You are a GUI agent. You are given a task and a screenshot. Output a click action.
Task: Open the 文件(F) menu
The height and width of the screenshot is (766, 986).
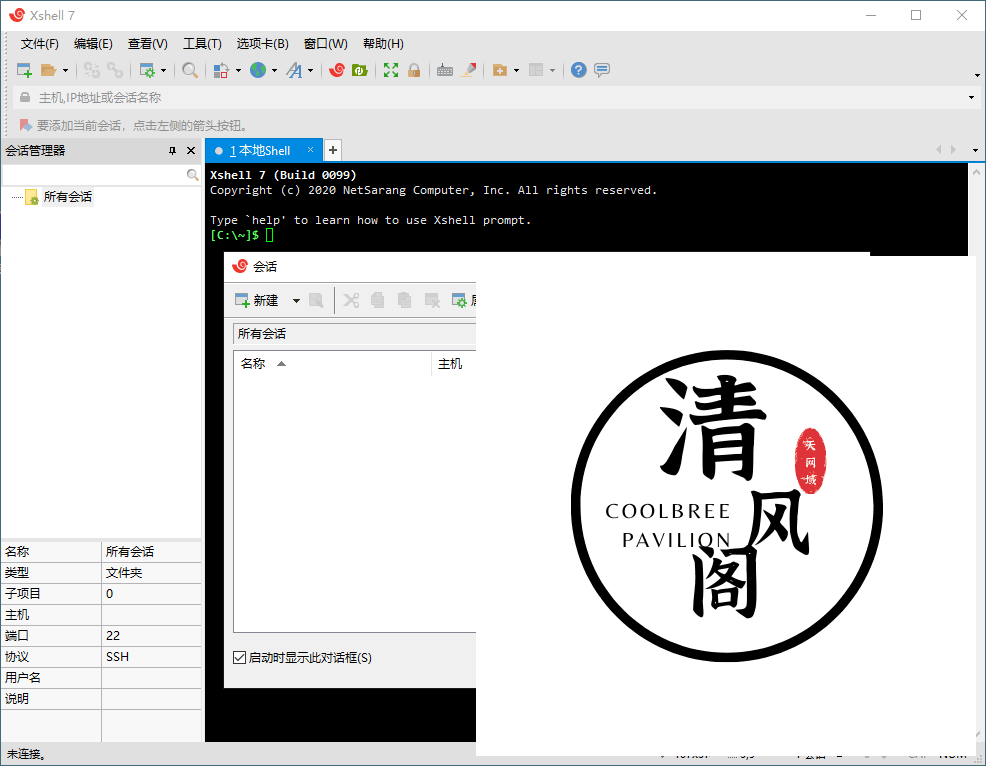pos(40,43)
